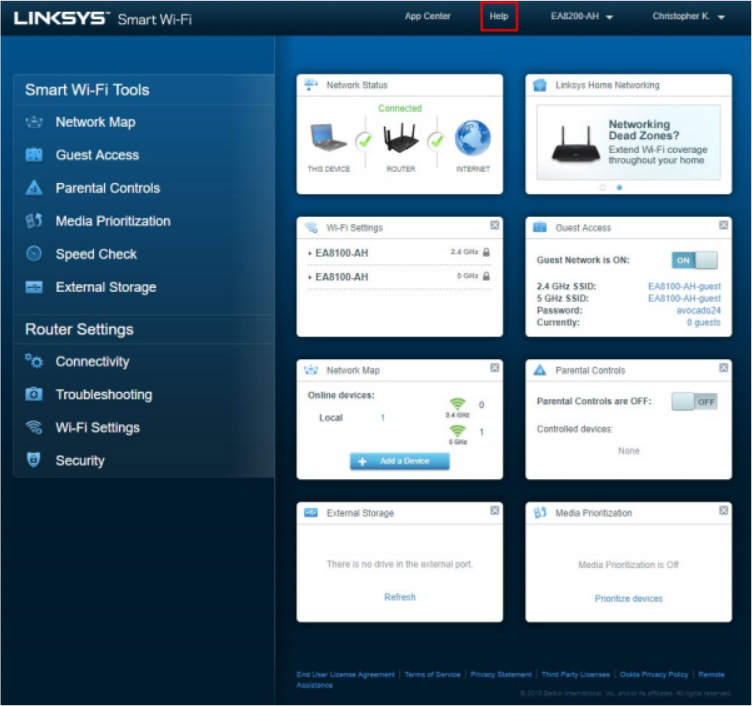Open the Help menu item

[499, 16]
